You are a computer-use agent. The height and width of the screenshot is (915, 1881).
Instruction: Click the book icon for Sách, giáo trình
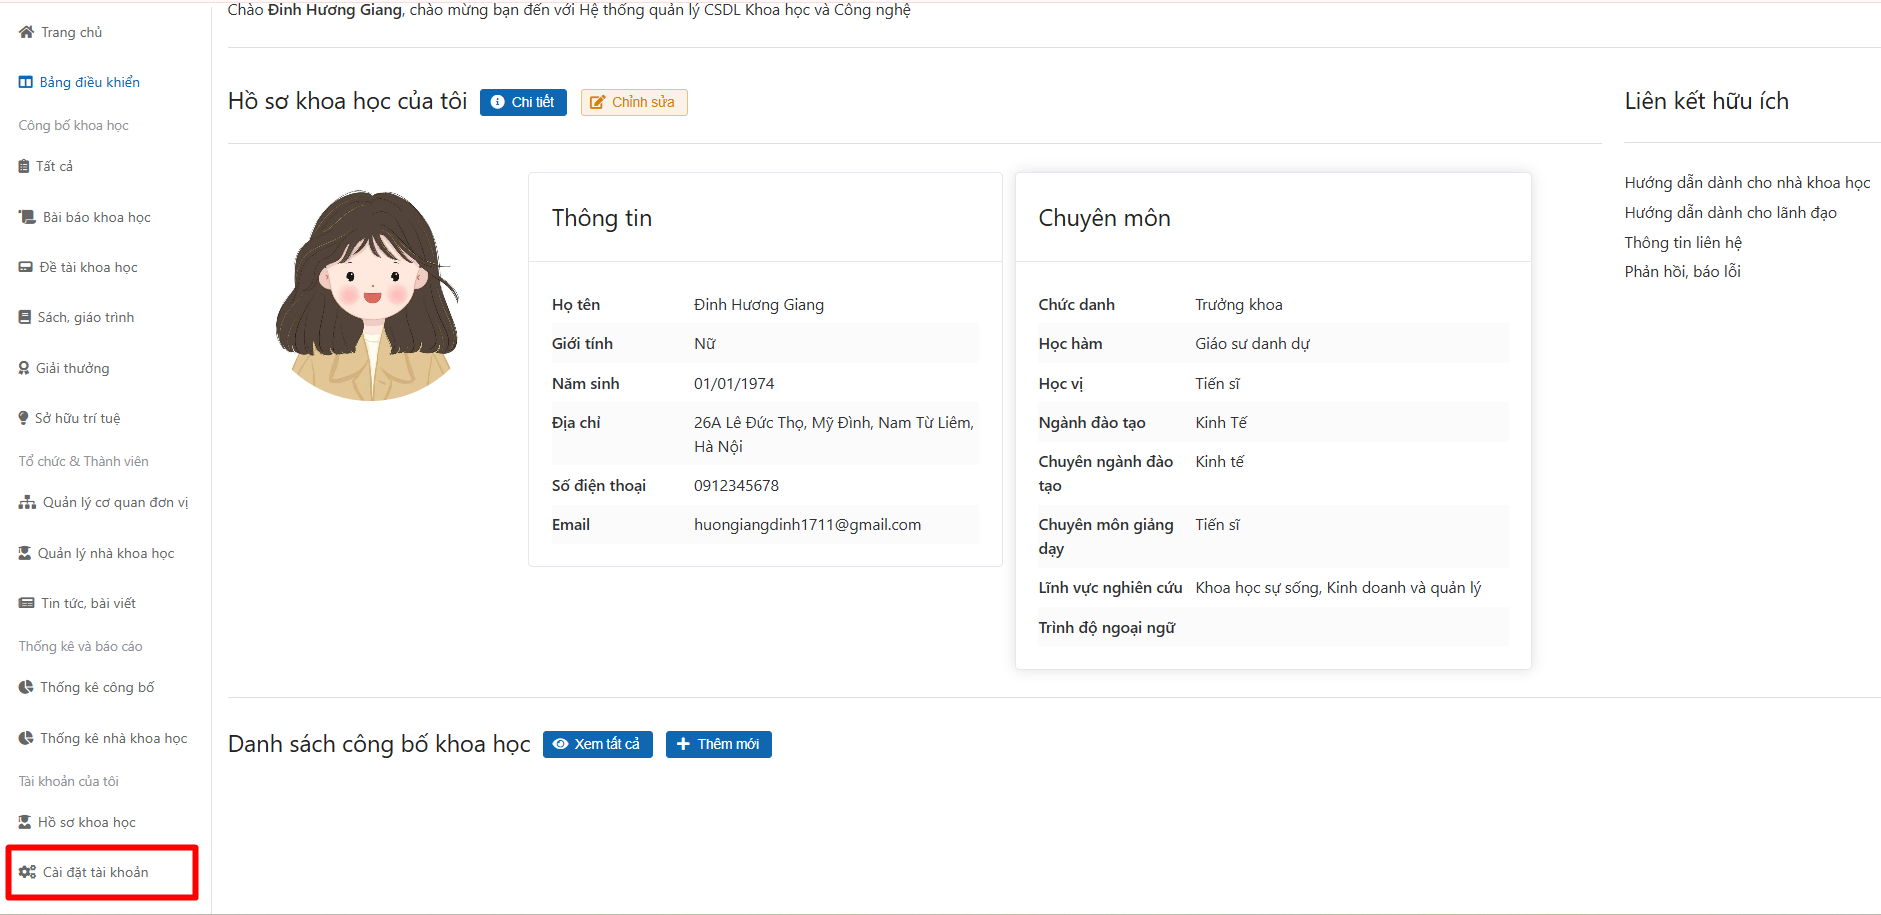click(x=25, y=317)
